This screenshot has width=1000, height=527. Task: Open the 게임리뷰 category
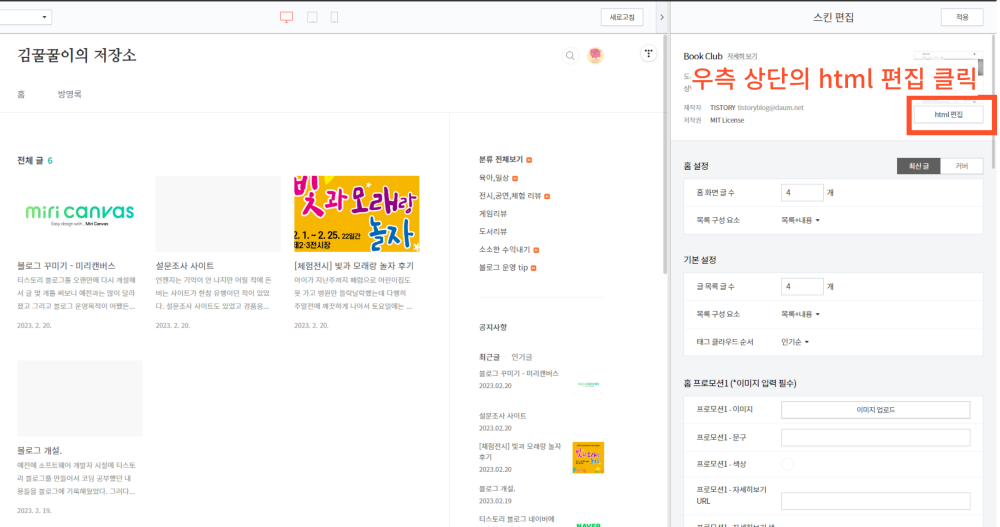click(x=493, y=214)
